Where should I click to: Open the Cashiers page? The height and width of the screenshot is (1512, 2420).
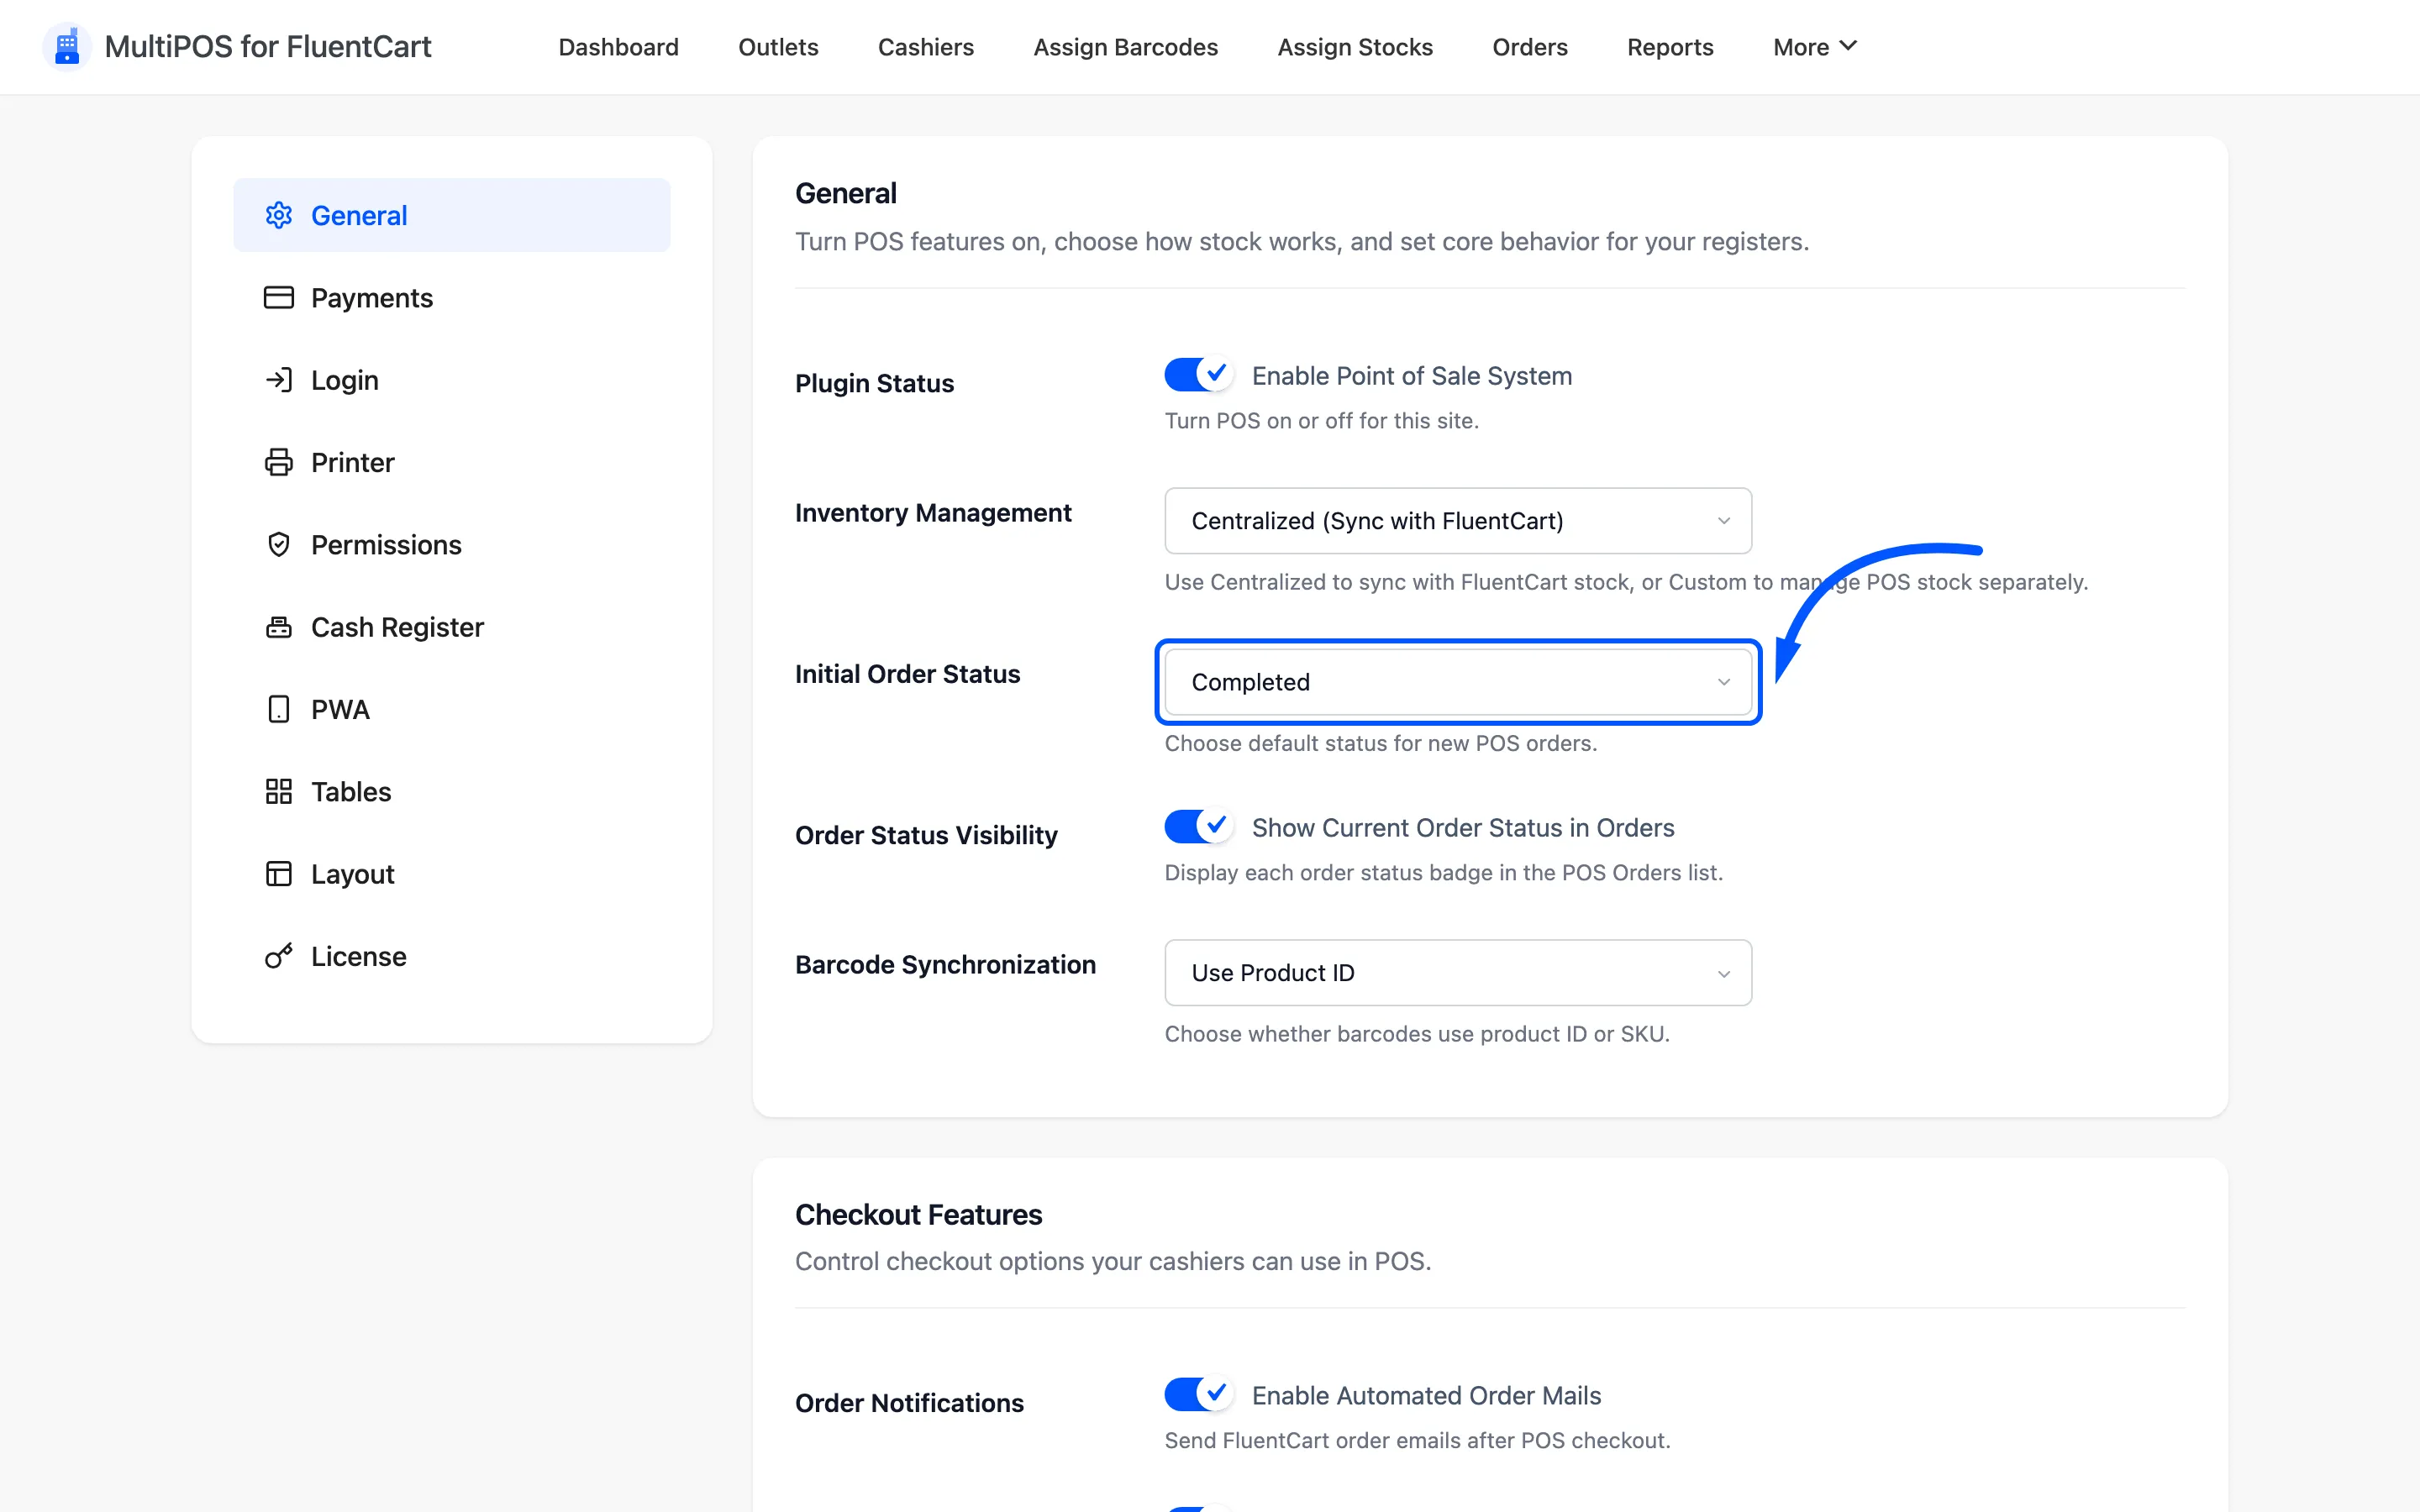925,47
